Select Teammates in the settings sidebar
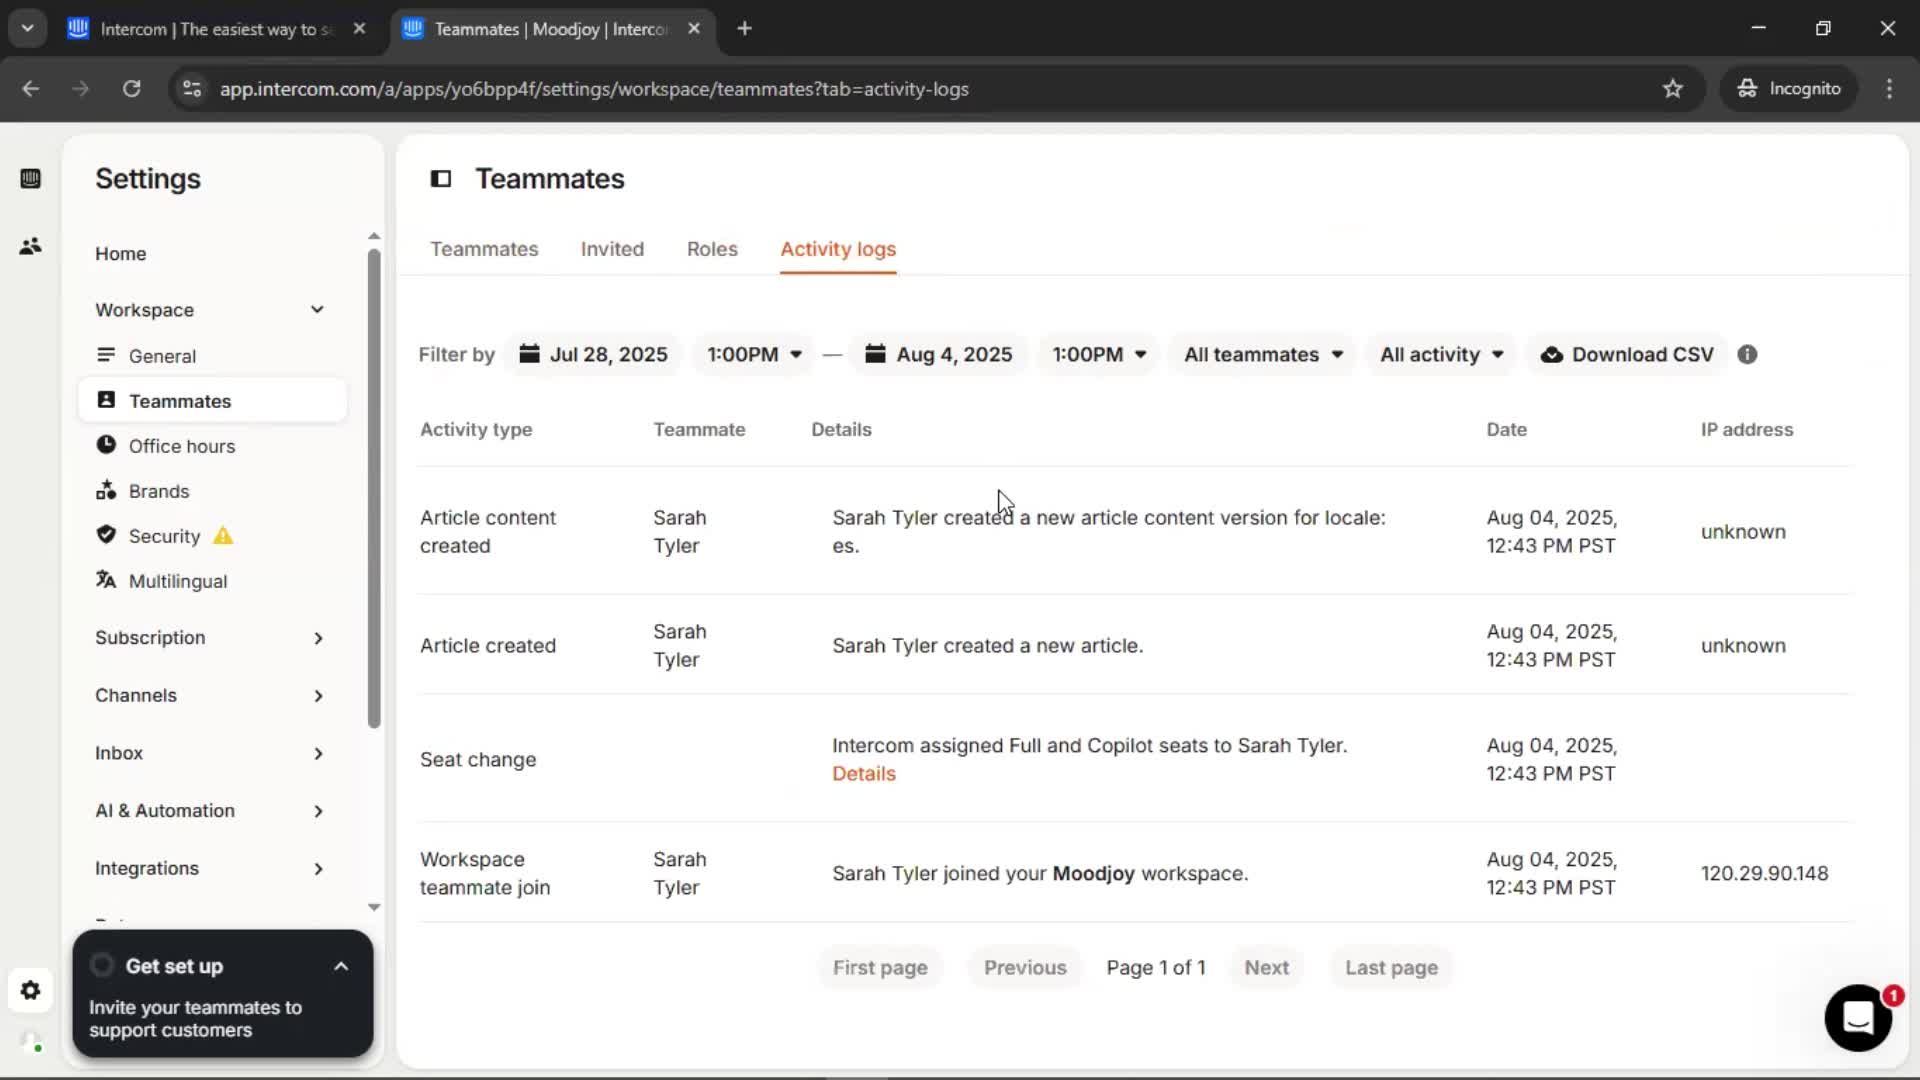 (x=212, y=401)
